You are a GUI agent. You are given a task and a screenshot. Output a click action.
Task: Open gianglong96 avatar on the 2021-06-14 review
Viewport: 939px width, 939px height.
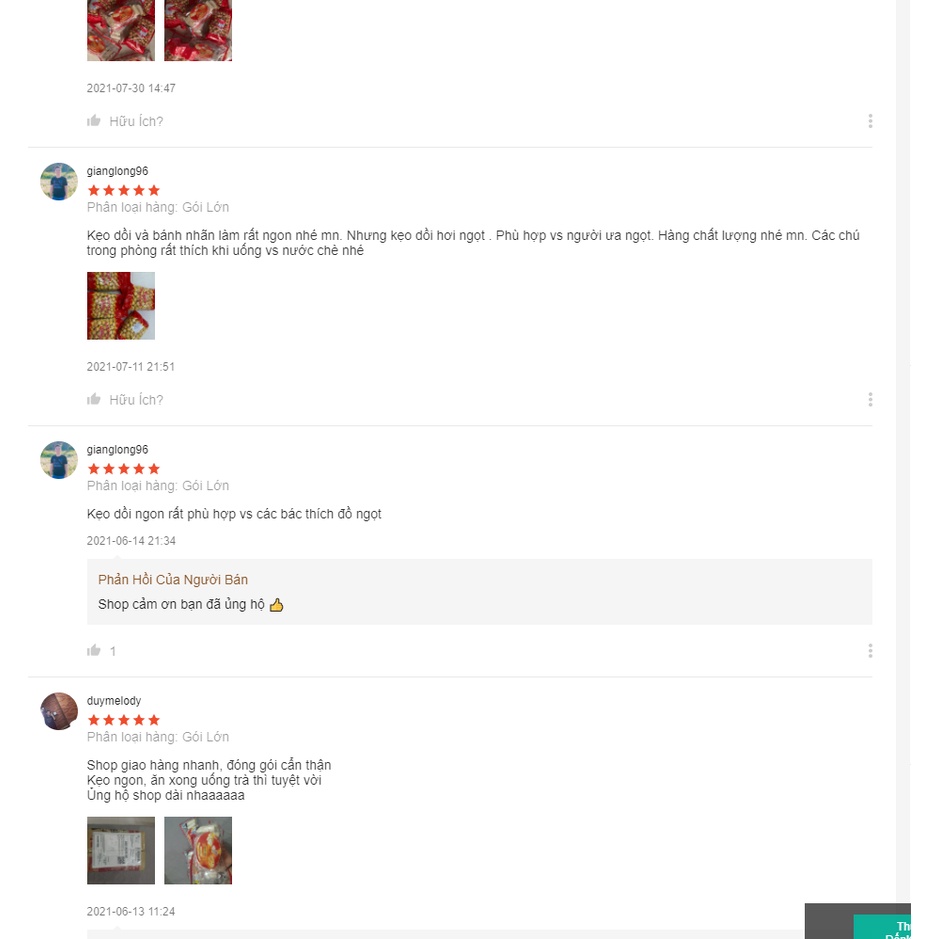[x=59, y=460]
